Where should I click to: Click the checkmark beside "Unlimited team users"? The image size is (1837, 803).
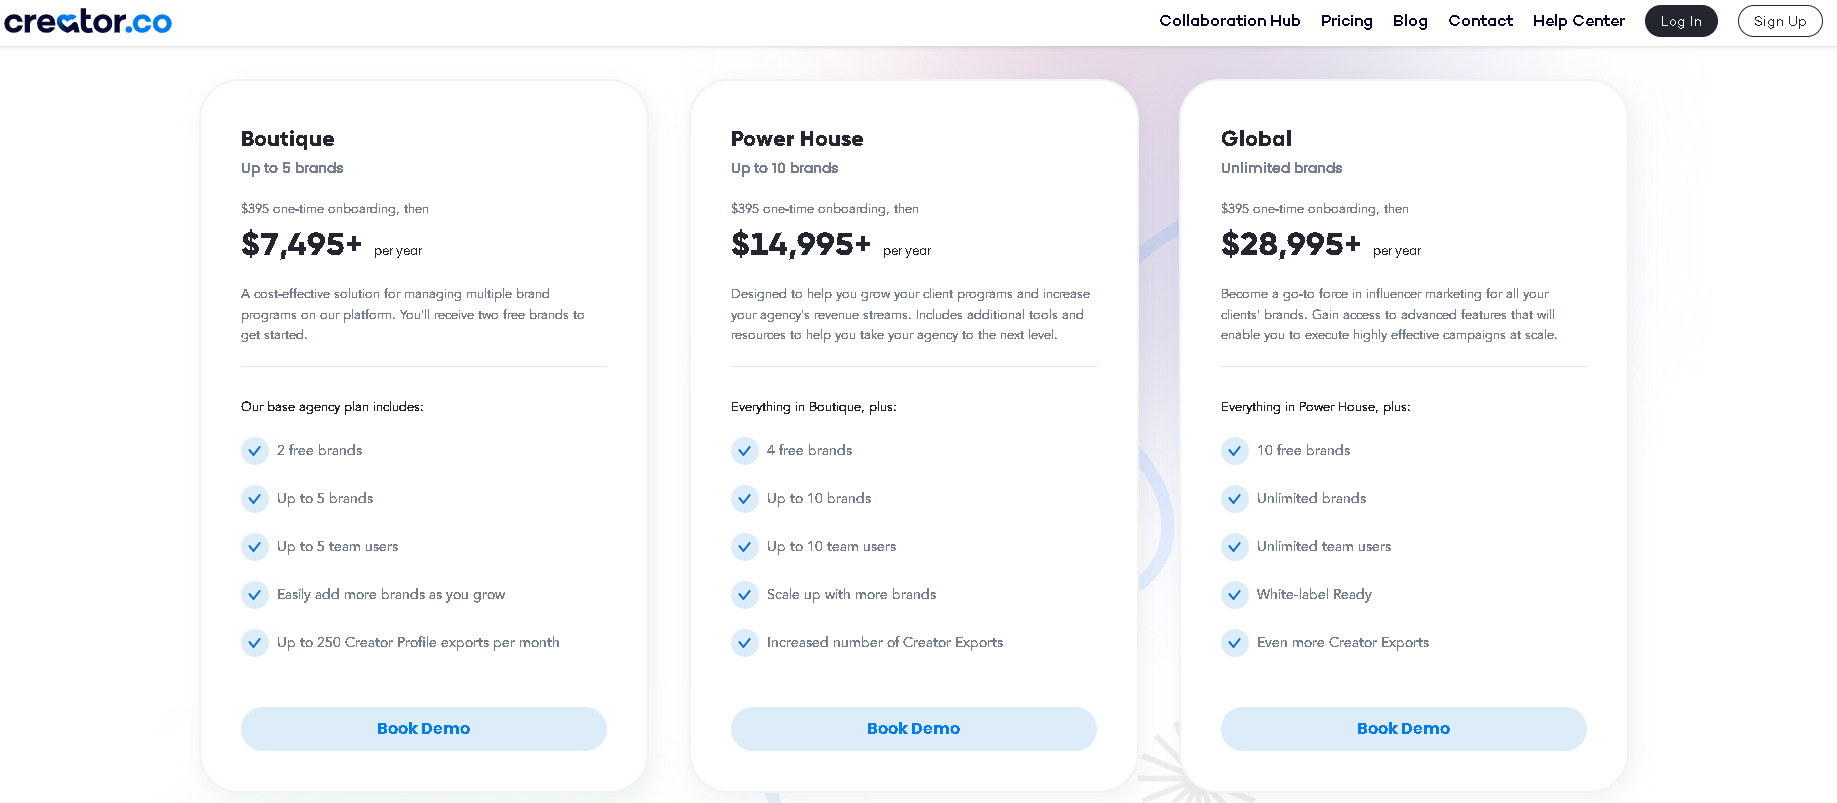click(x=1235, y=547)
